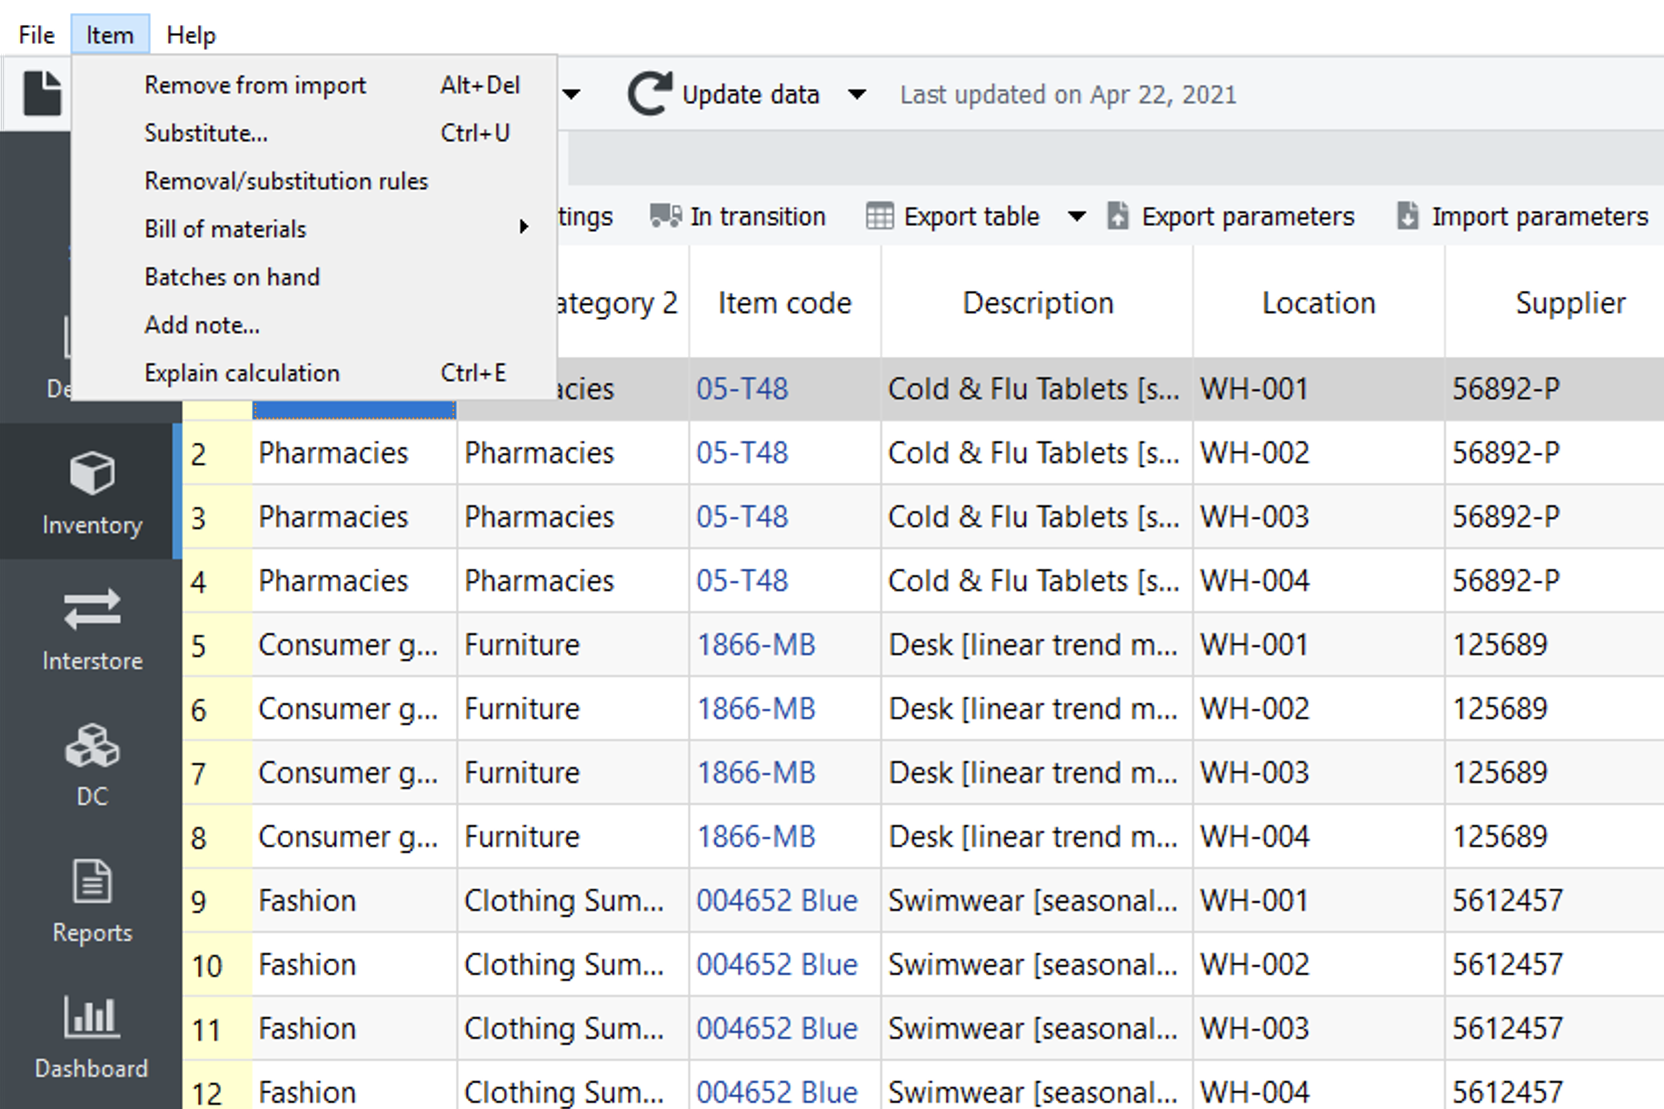The width and height of the screenshot is (1664, 1109).
Task: Open the Inventory sidebar tab
Action: (91, 491)
